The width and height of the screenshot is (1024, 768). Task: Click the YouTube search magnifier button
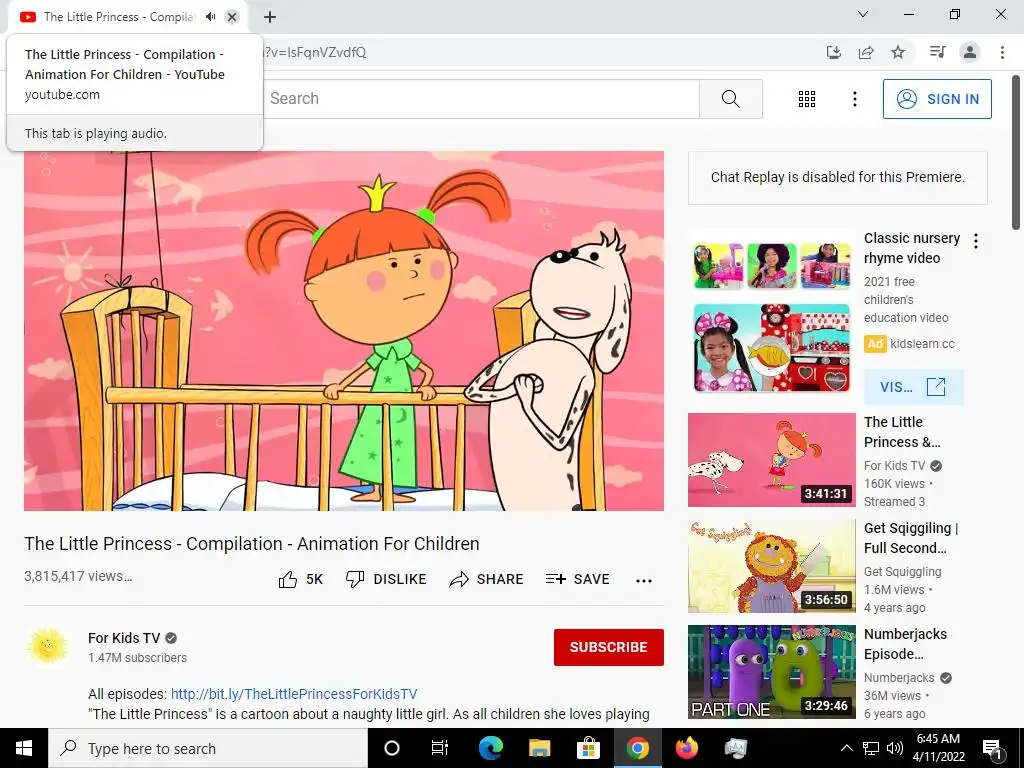point(730,99)
